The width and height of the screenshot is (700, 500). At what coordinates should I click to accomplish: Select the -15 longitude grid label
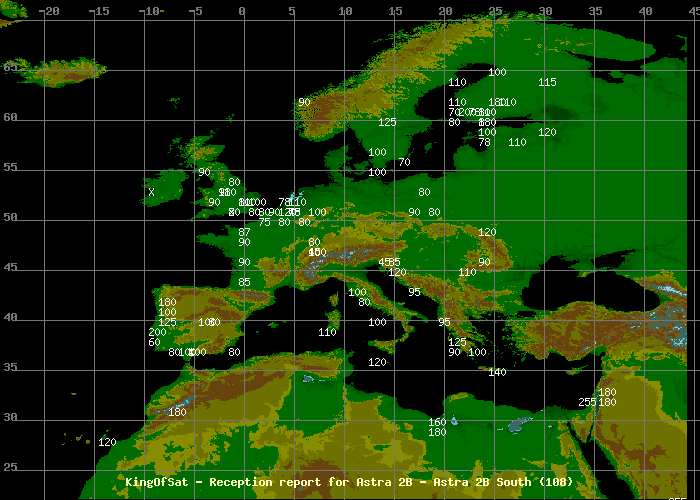pos(98,11)
